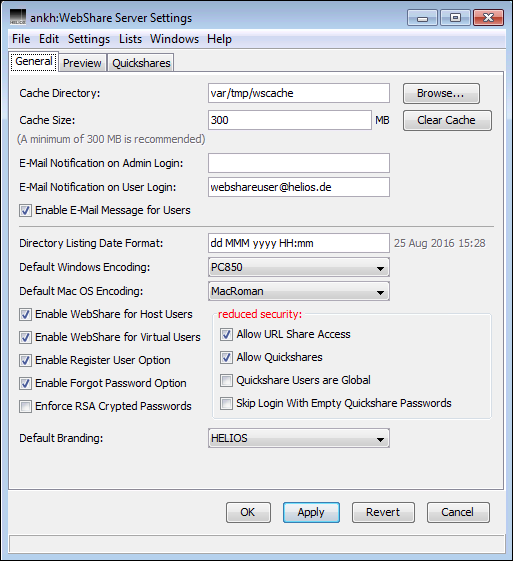Click the Directory Listing Date Format field
Image resolution: width=513 pixels, height=561 pixels.
tap(299, 243)
